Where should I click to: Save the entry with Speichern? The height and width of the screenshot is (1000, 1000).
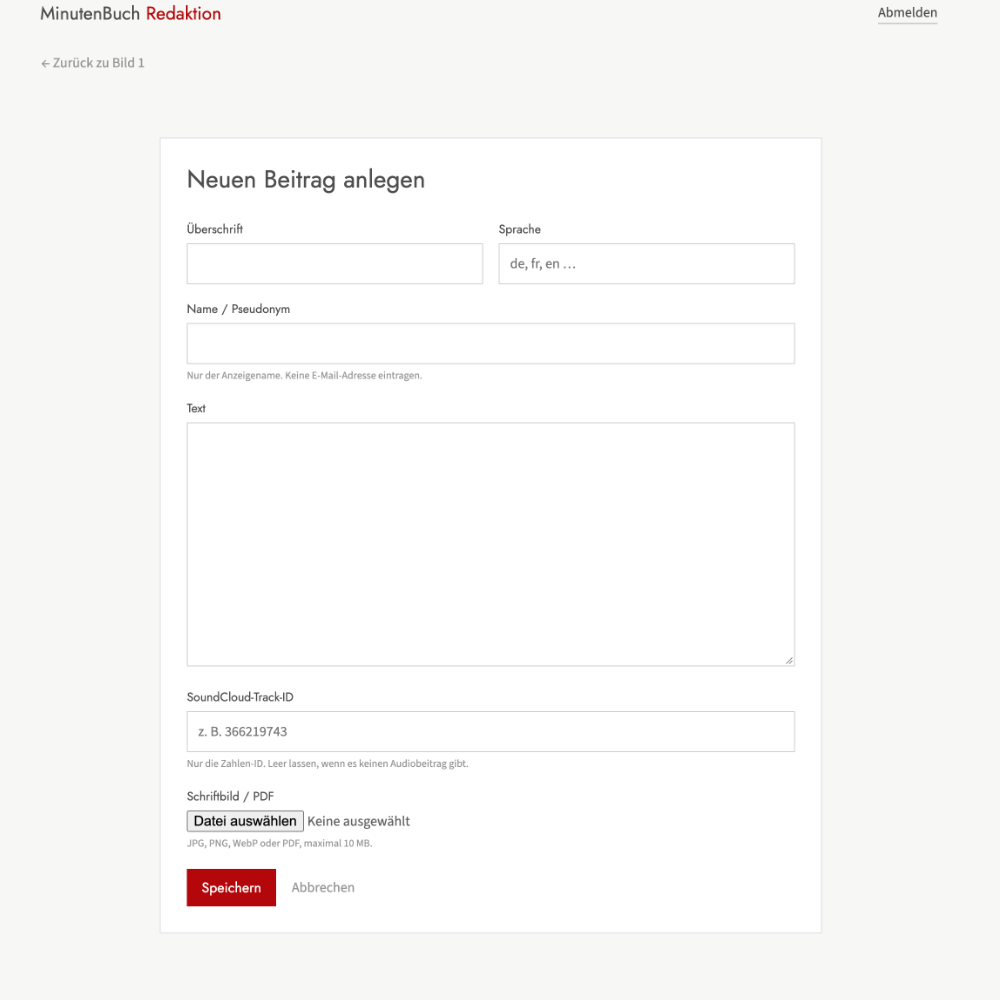(x=231, y=887)
